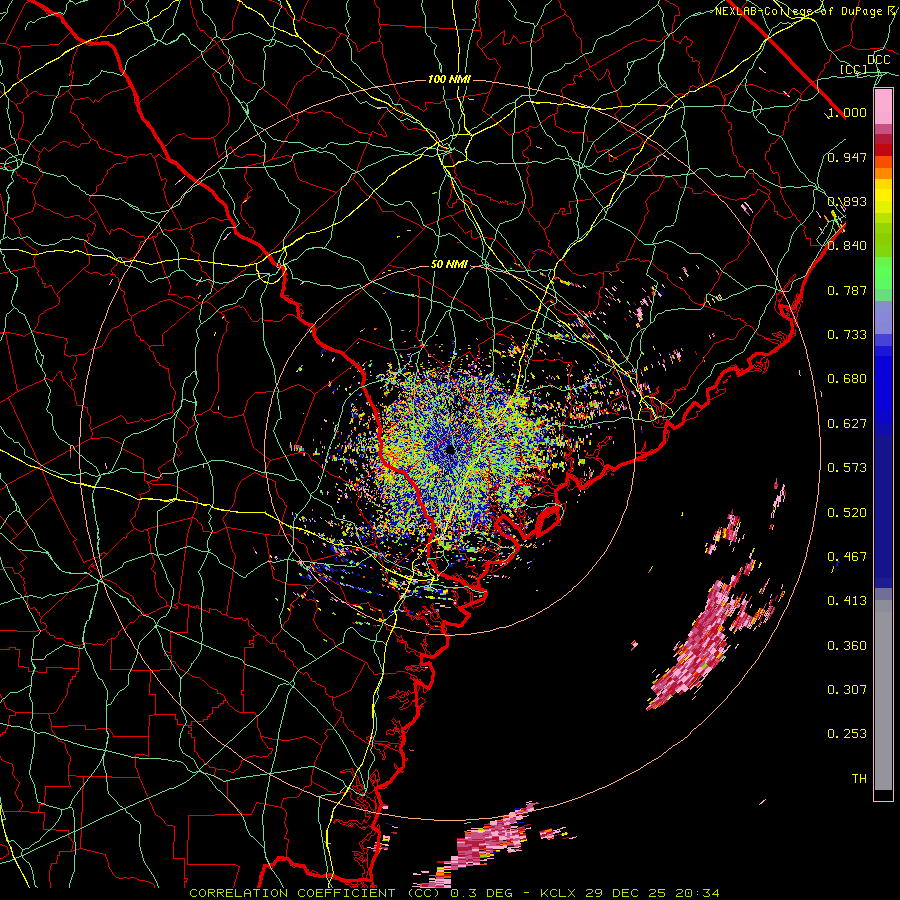Viewport: 900px width, 900px height.
Task: Click the 0.573 legend value
Action: pos(847,468)
